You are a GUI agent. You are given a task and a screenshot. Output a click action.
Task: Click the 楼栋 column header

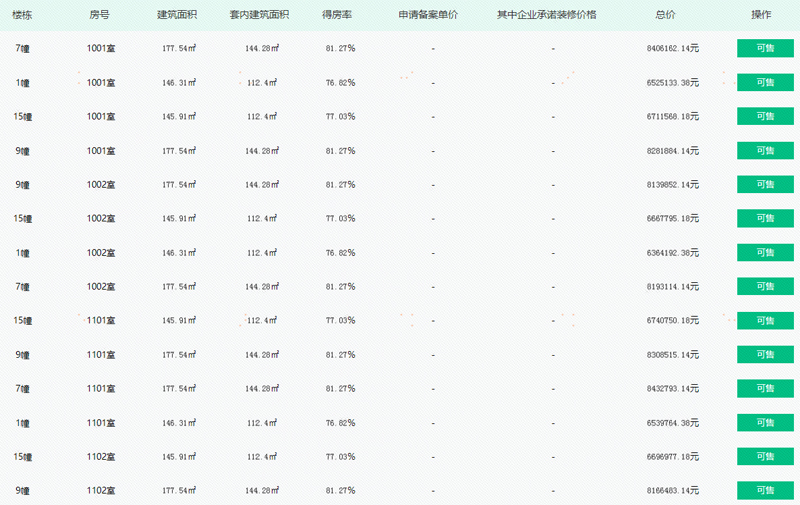pos(22,15)
